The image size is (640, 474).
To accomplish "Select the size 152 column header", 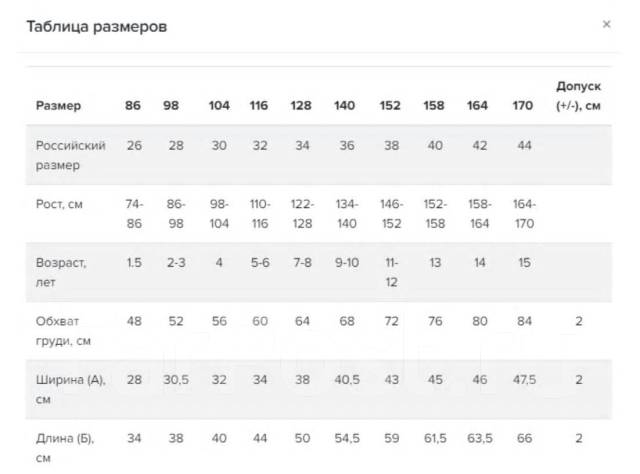I will point(391,105).
